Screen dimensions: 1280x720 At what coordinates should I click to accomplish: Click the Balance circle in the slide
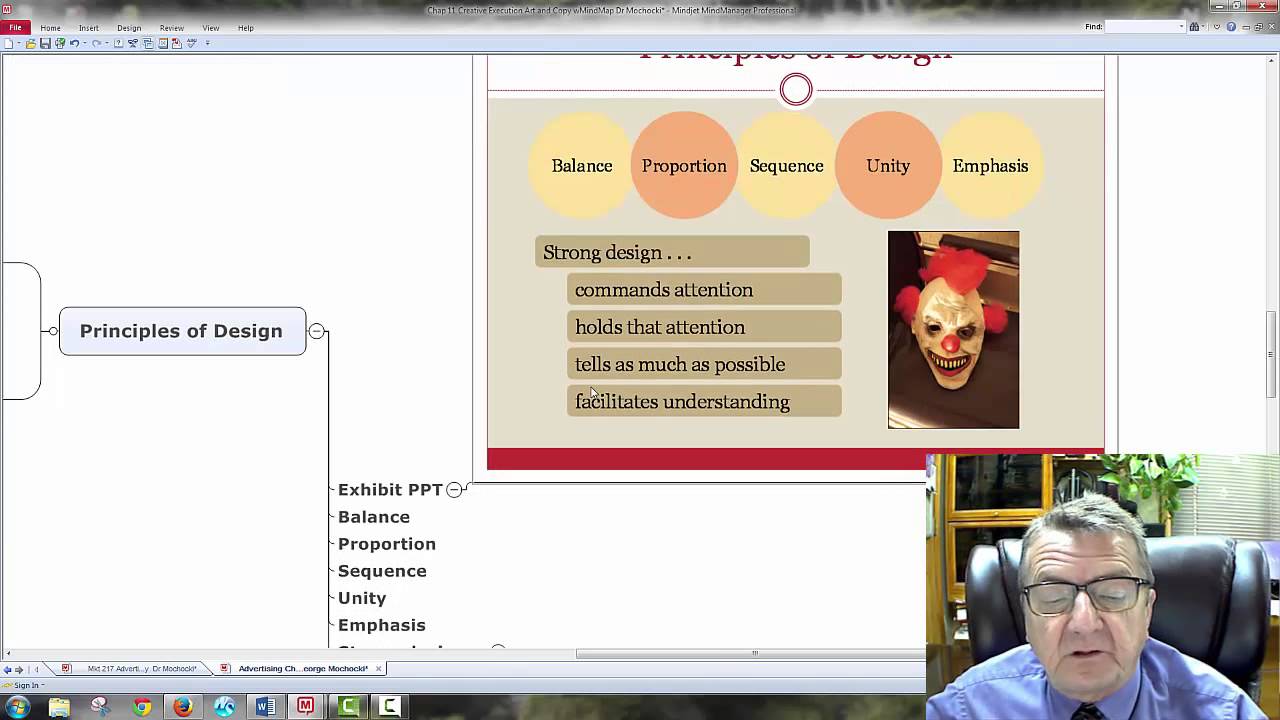tap(582, 166)
